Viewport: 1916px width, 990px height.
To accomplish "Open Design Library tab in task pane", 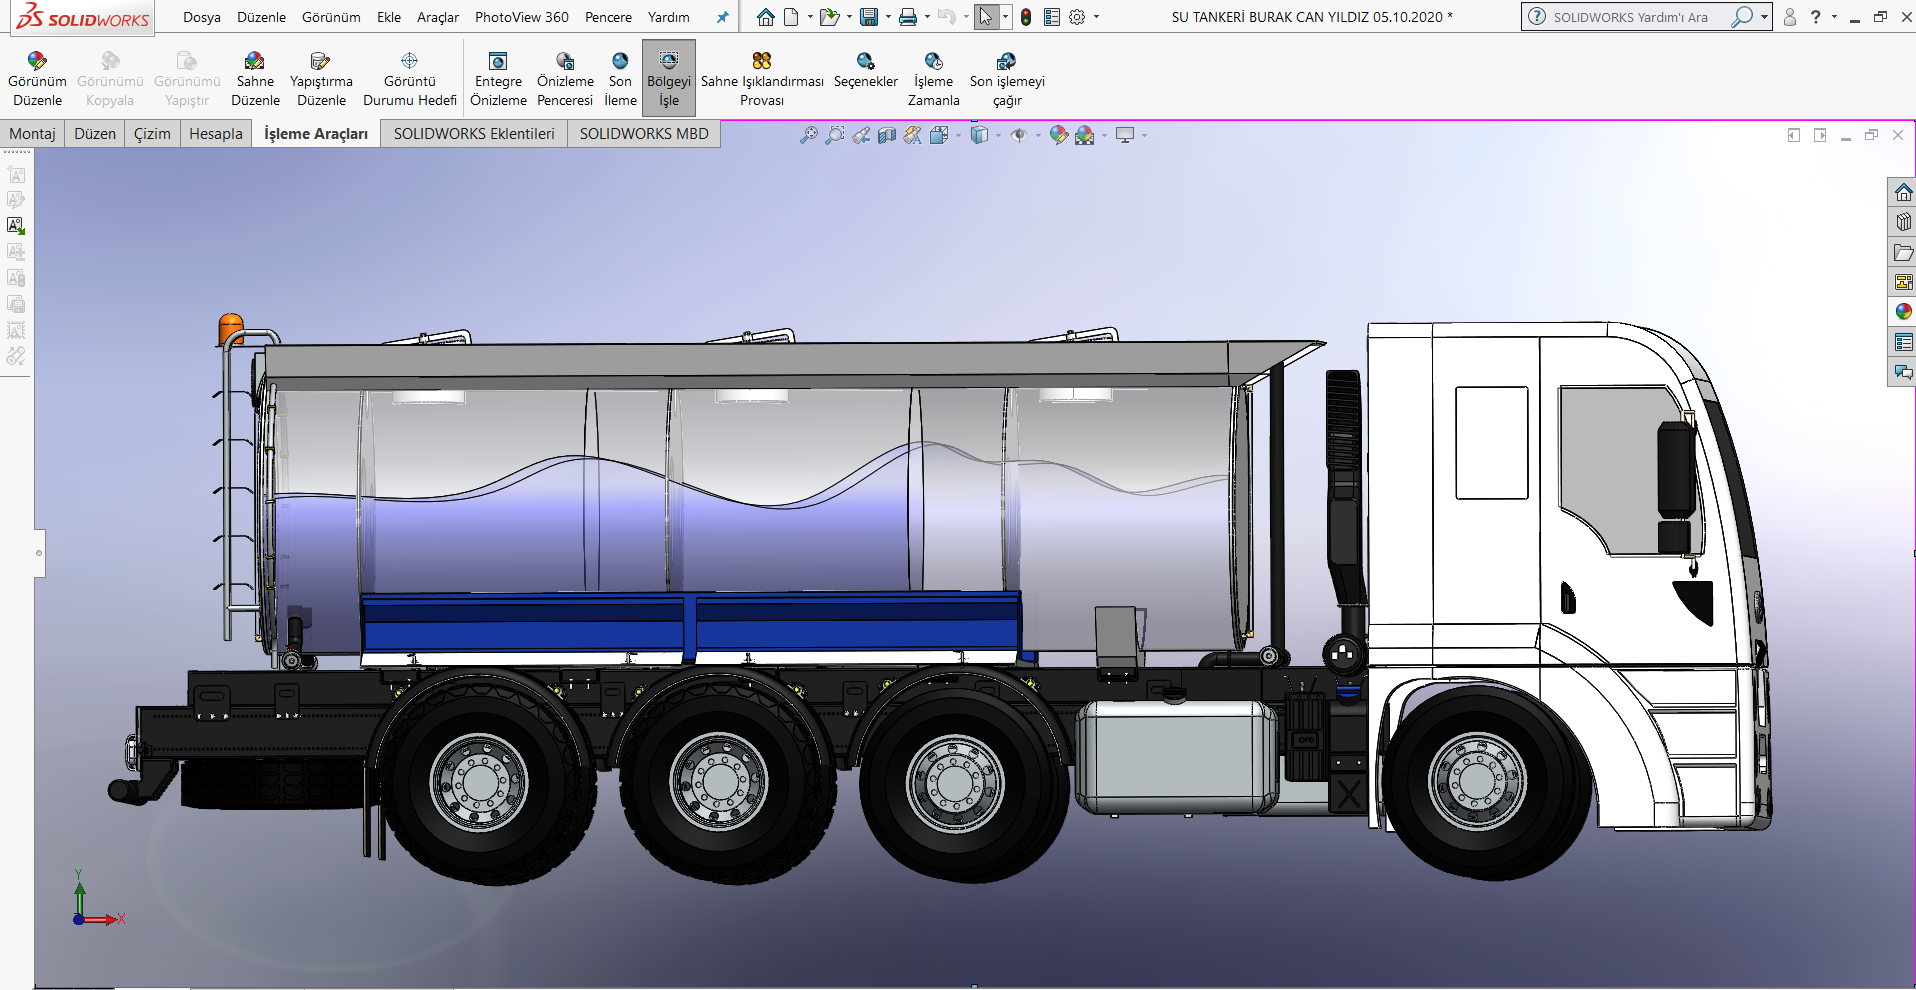I will coord(1903,222).
